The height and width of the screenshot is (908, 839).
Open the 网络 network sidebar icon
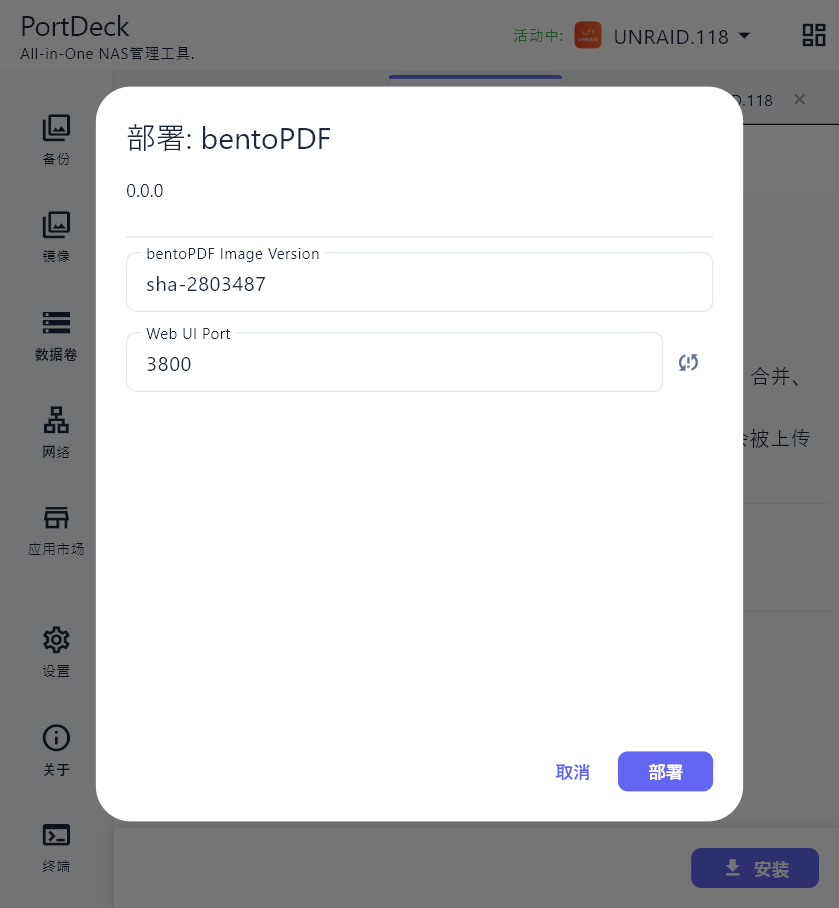(x=56, y=420)
